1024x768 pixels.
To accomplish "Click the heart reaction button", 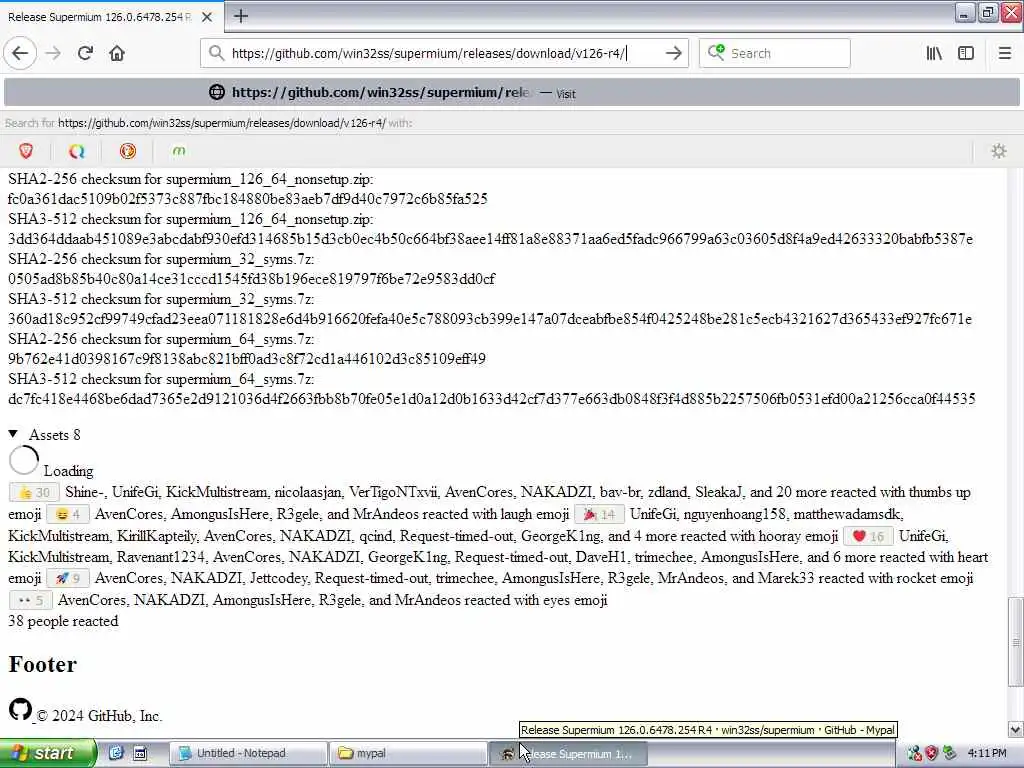I will (868, 536).
